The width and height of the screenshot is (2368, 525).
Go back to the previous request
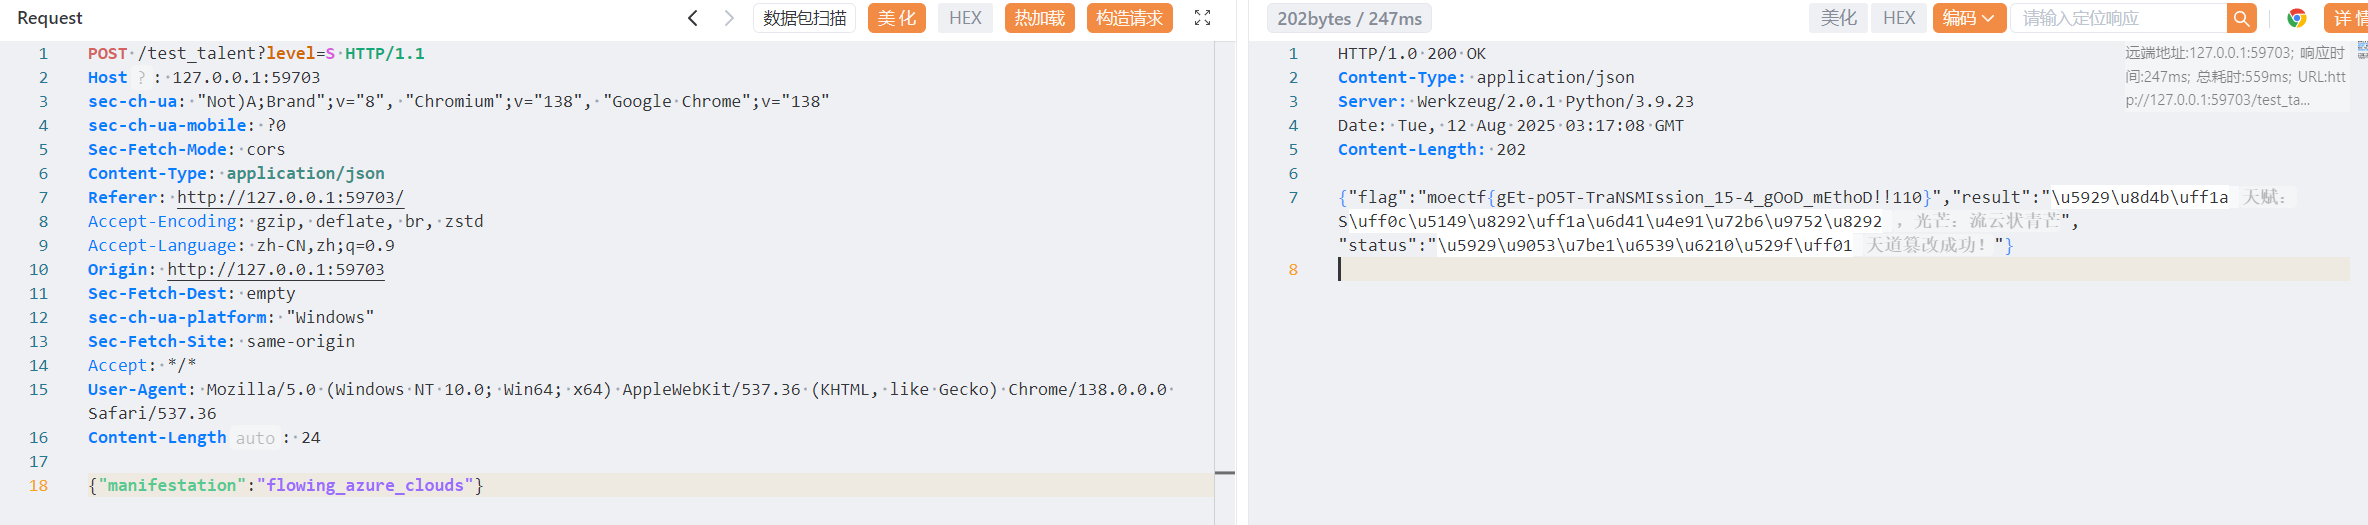point(692,18)
